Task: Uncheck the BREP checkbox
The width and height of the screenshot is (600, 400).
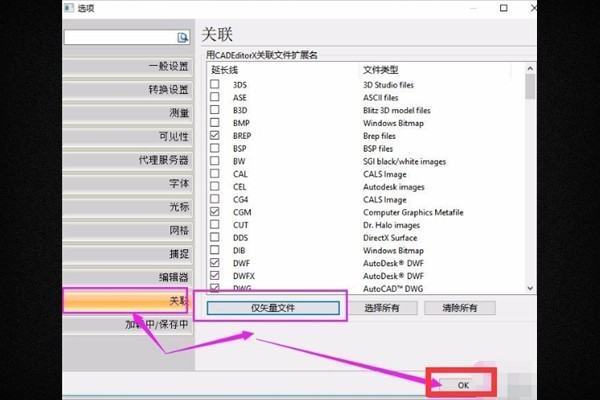Action: (x=215, y=135)
